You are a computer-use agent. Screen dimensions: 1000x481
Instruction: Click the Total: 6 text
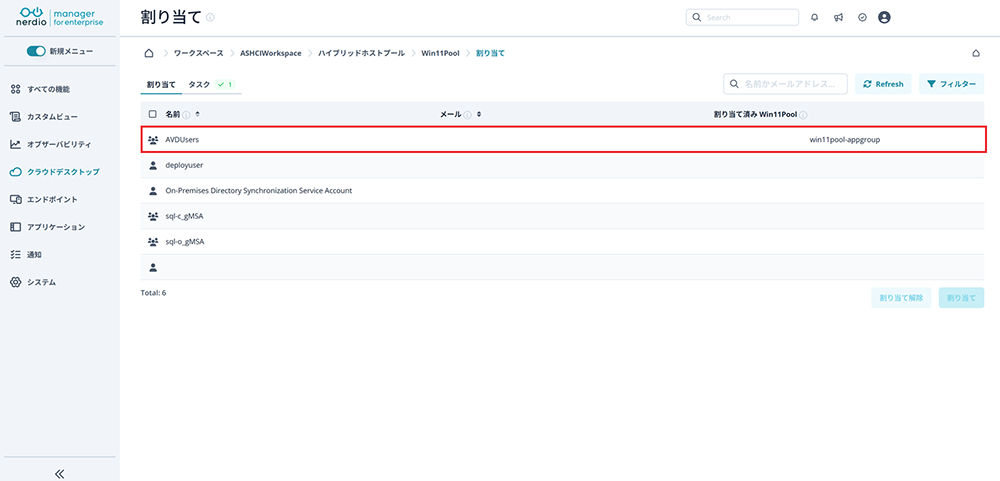point(153,293)
